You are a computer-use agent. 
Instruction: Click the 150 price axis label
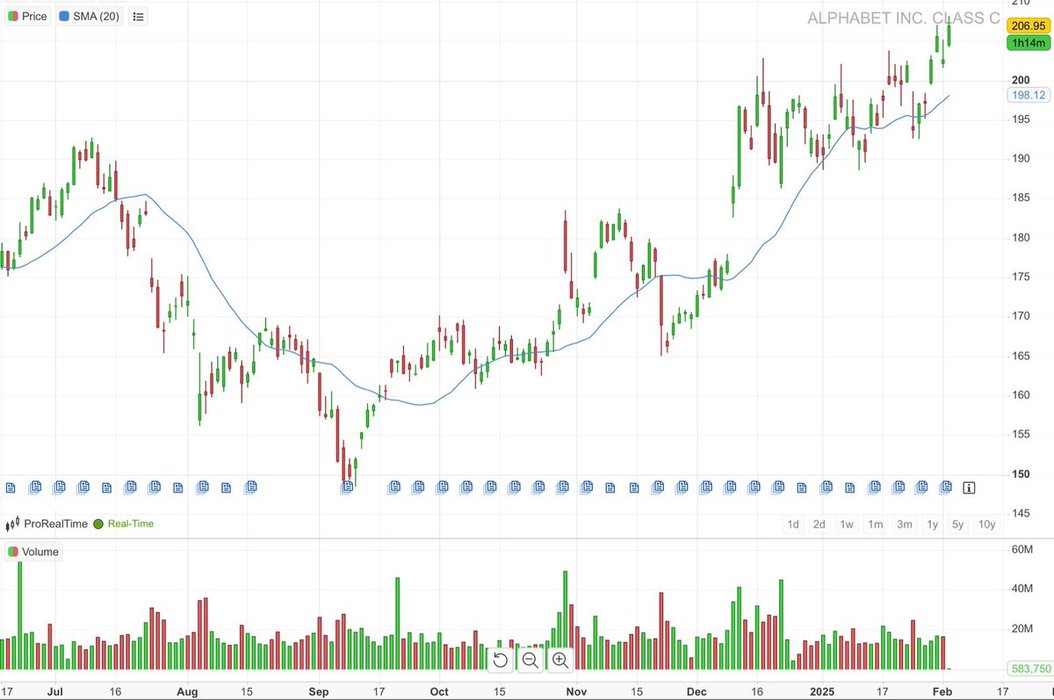pos(1020,474)
